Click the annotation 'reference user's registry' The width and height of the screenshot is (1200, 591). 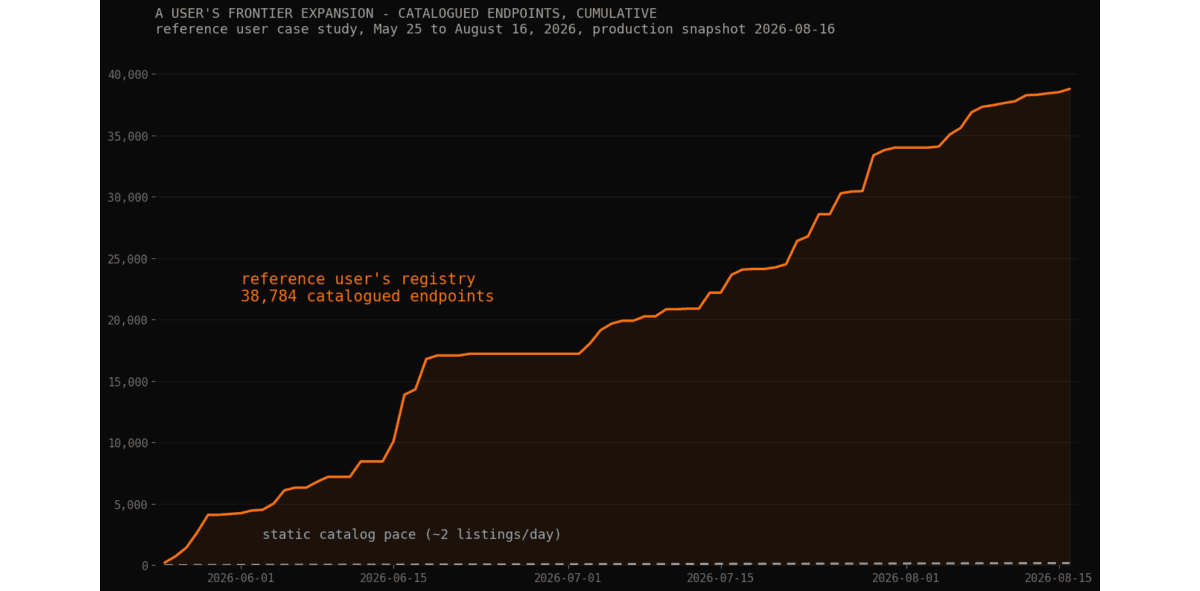click(x=358, y=280)
